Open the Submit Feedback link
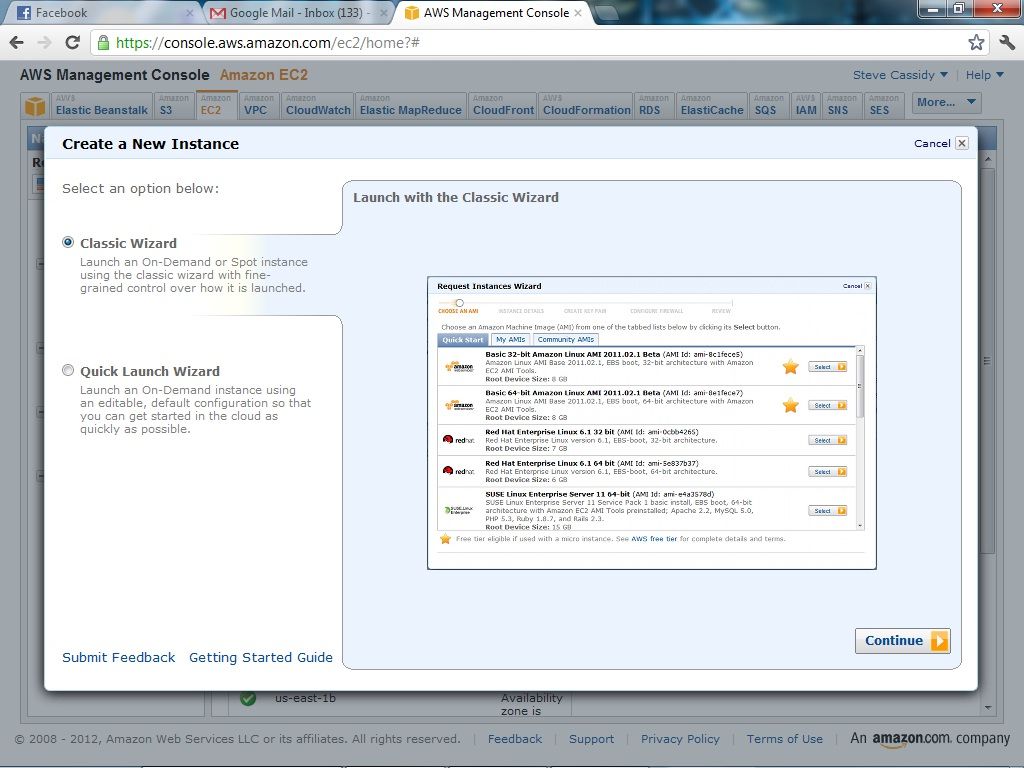Screen dimensions: 1024x768 [x=118, y=657]
